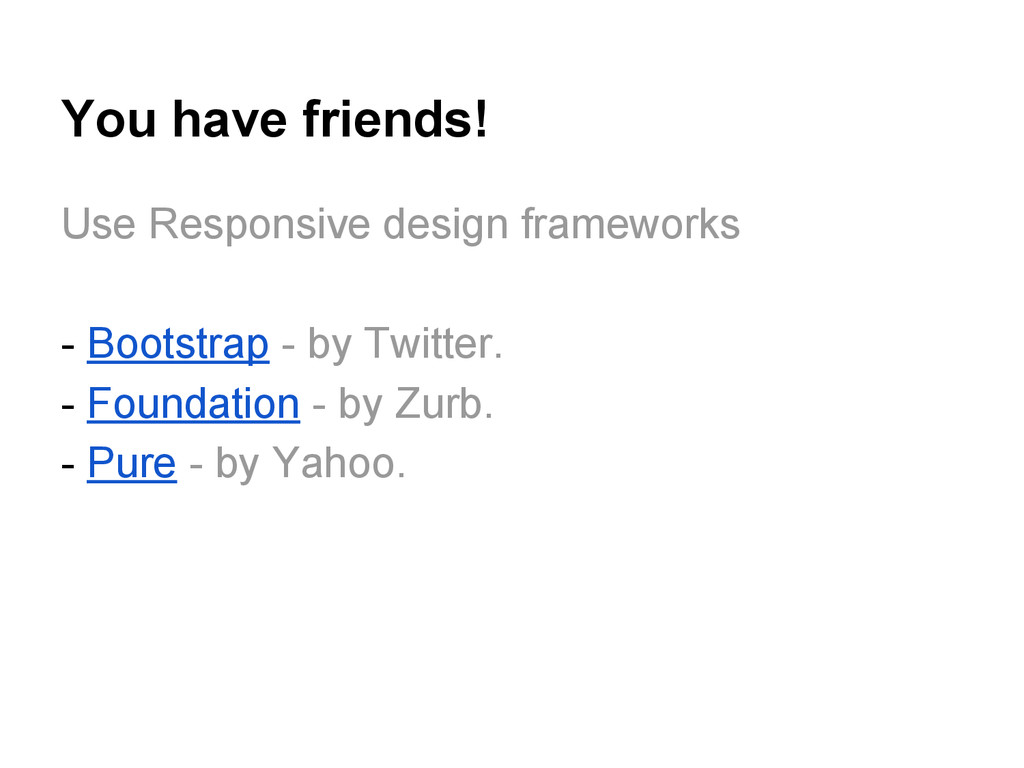Click the word 'Responsive' in the subtitle
Image resolution: width=1024 pixels, height=768 pixels.
[260, 225]
